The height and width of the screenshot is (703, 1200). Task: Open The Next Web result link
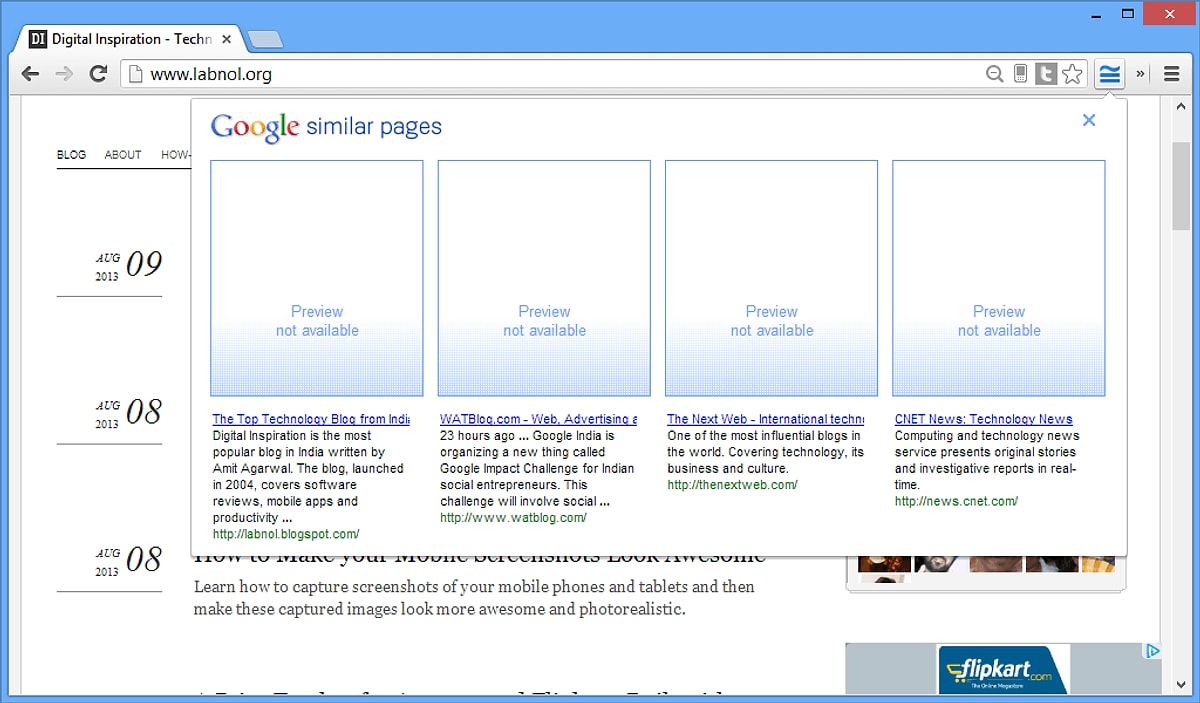[765, 419]
